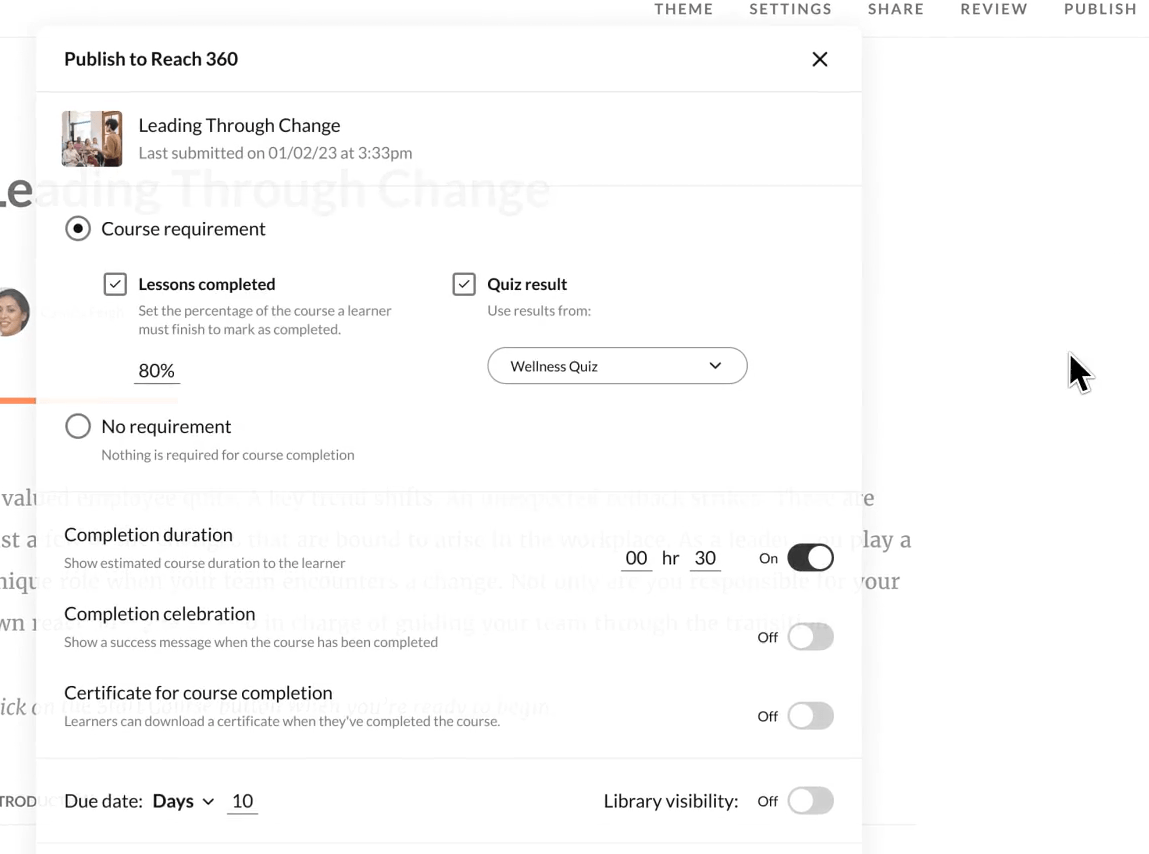Click the completion duration hours field
This screenshot has height=854, width=1149.
click(636, 558)
